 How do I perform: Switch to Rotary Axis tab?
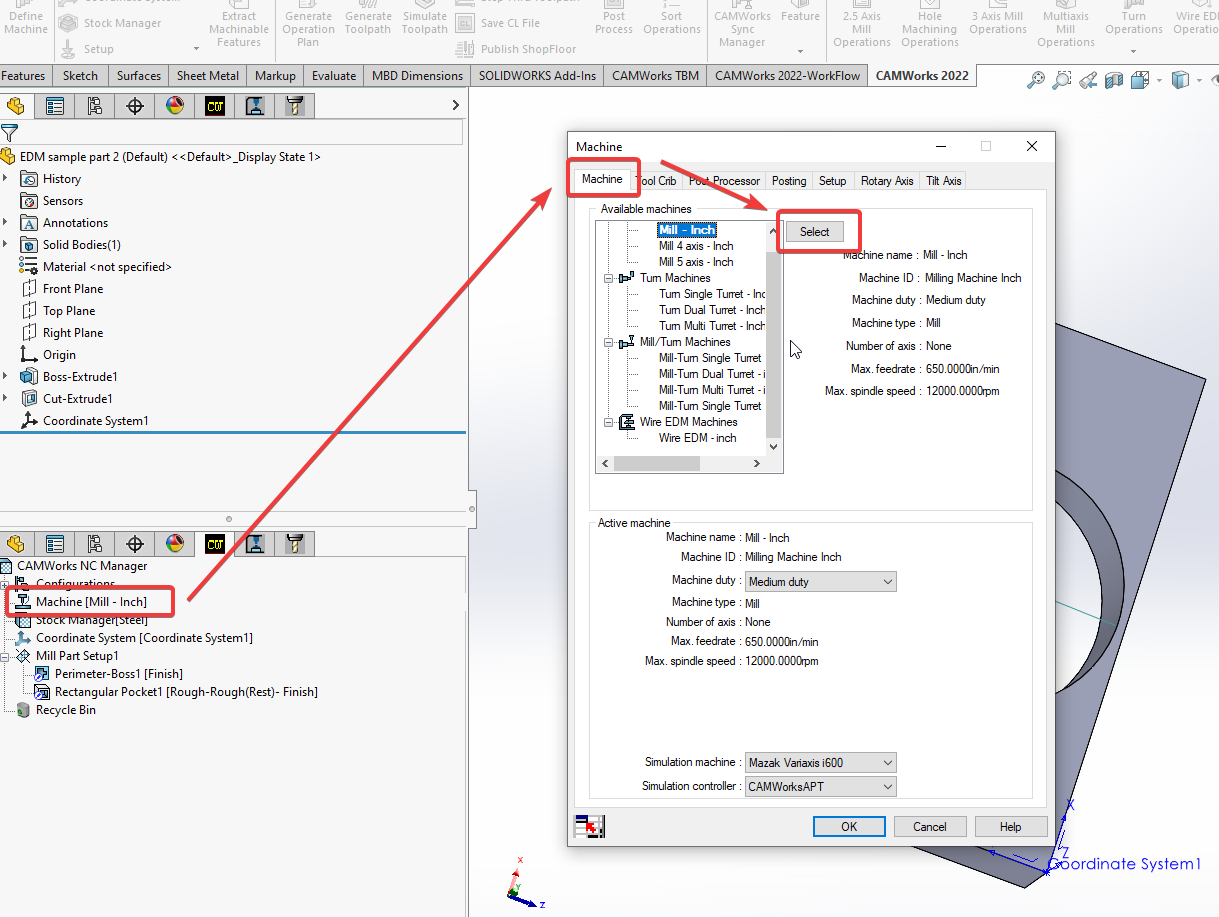887,181
